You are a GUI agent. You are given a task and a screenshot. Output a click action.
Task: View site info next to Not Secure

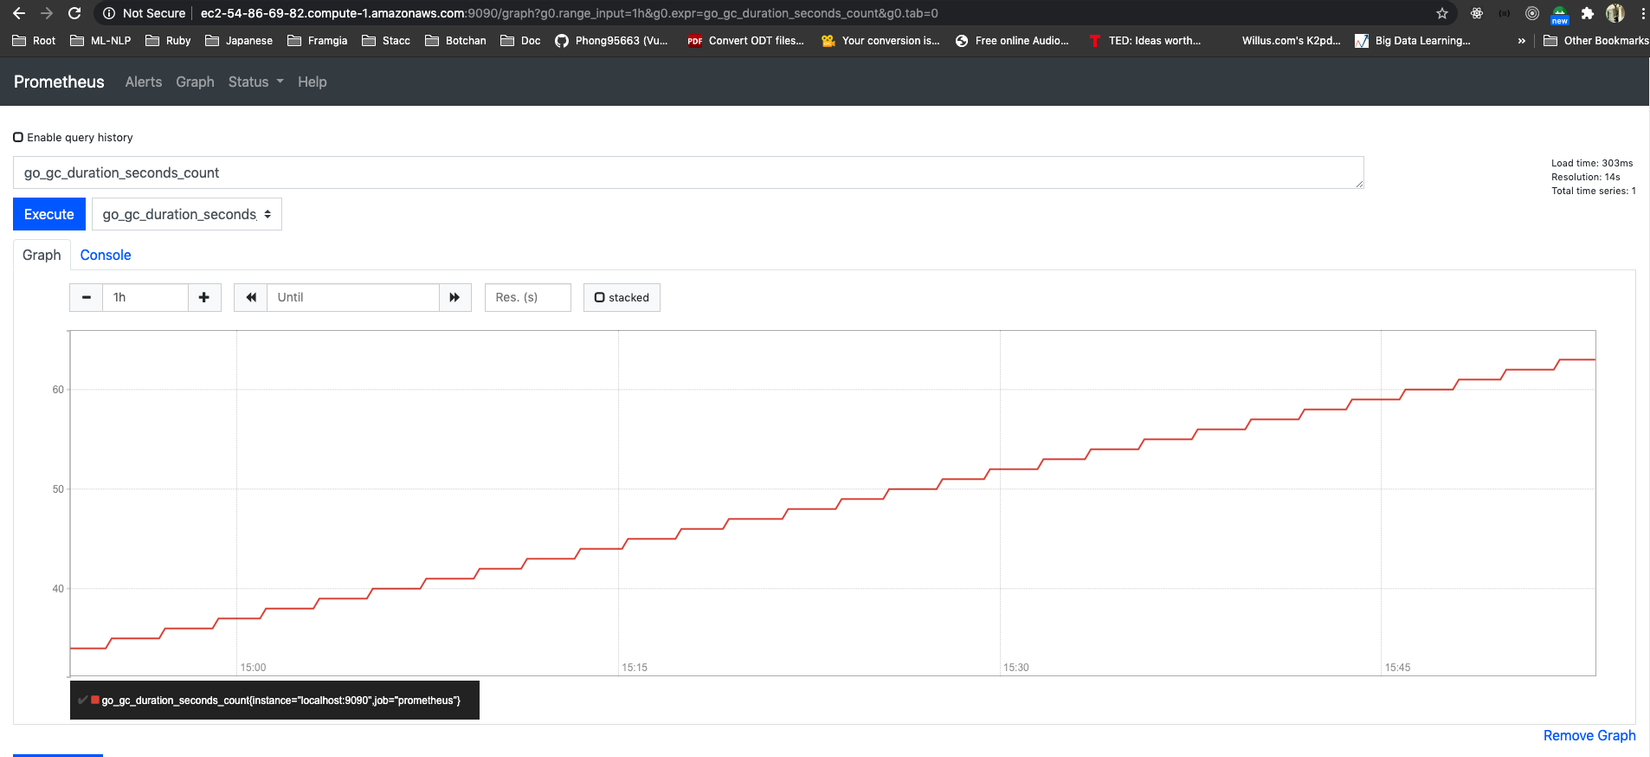(x=109, y=13)
